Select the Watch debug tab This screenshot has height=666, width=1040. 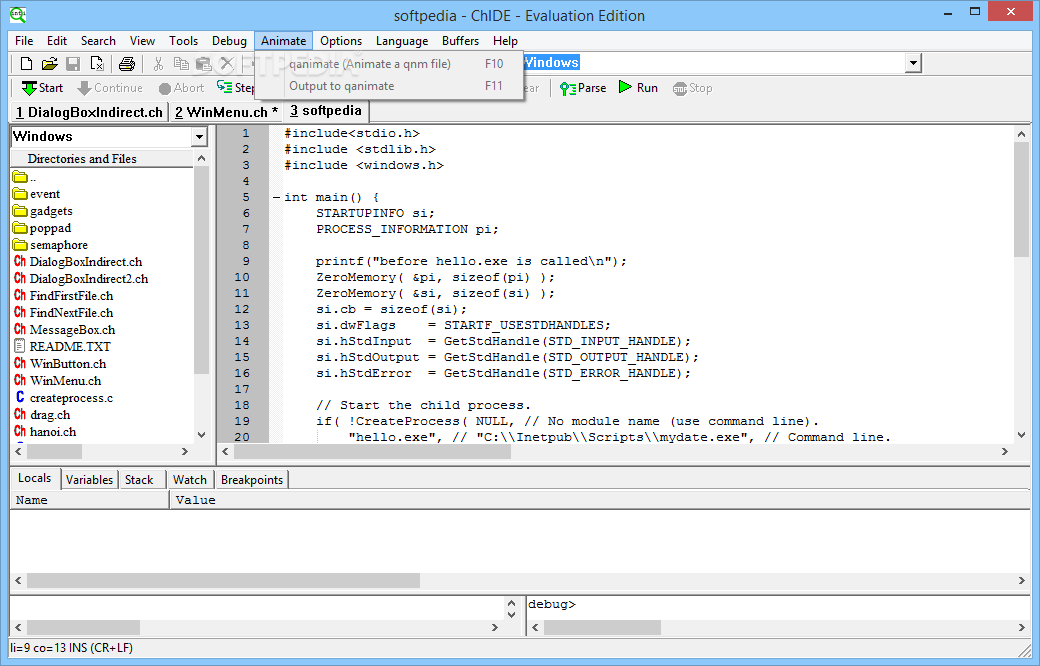point(190,480)
